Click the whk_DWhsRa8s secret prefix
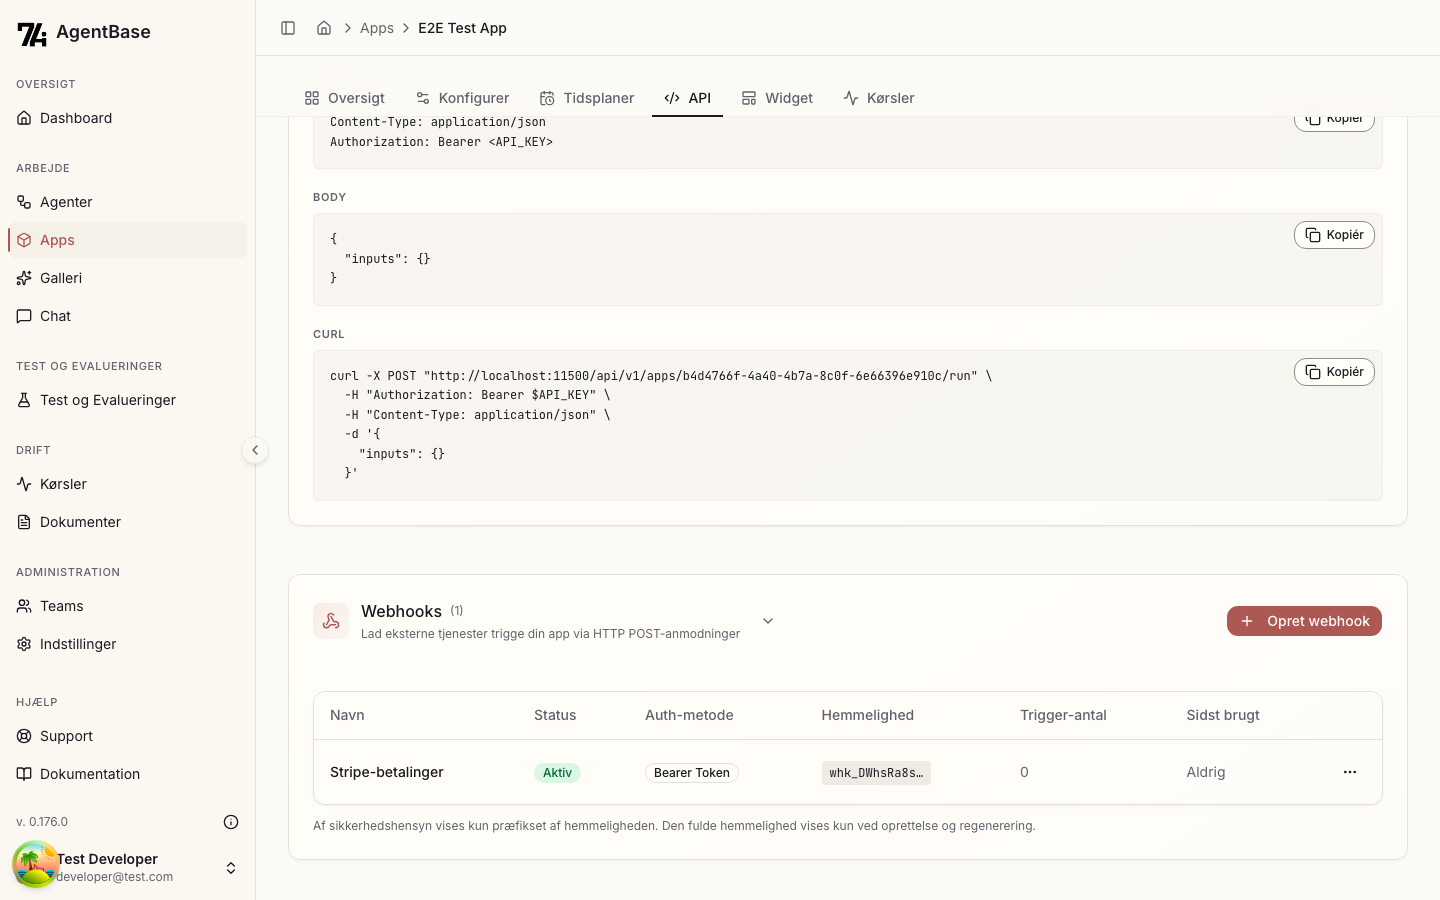 tap(876, 773)
